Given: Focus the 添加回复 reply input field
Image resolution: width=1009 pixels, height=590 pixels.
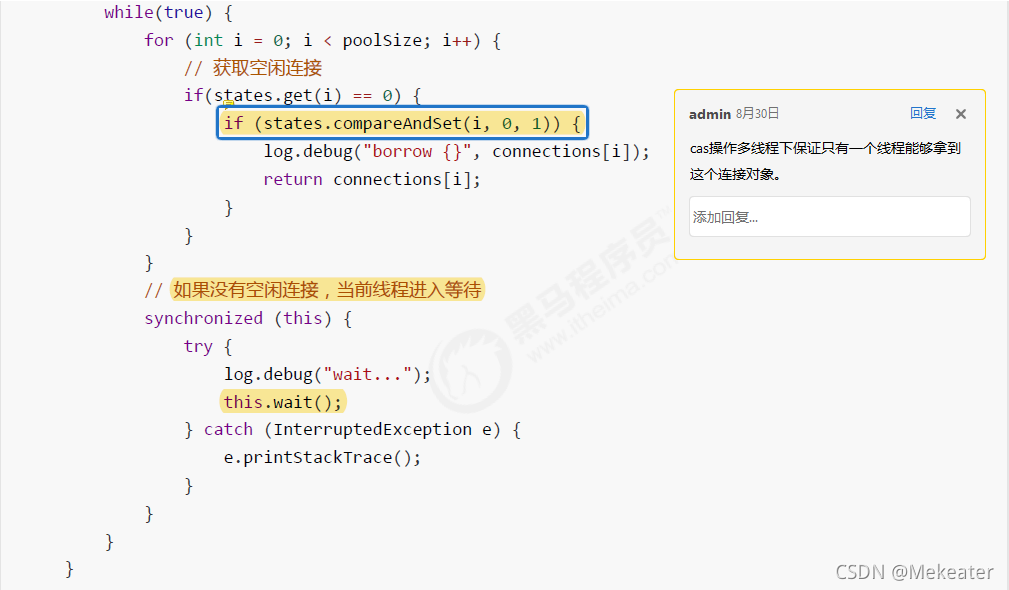Looking at the screenshot, I should click(x=829, y=217).
